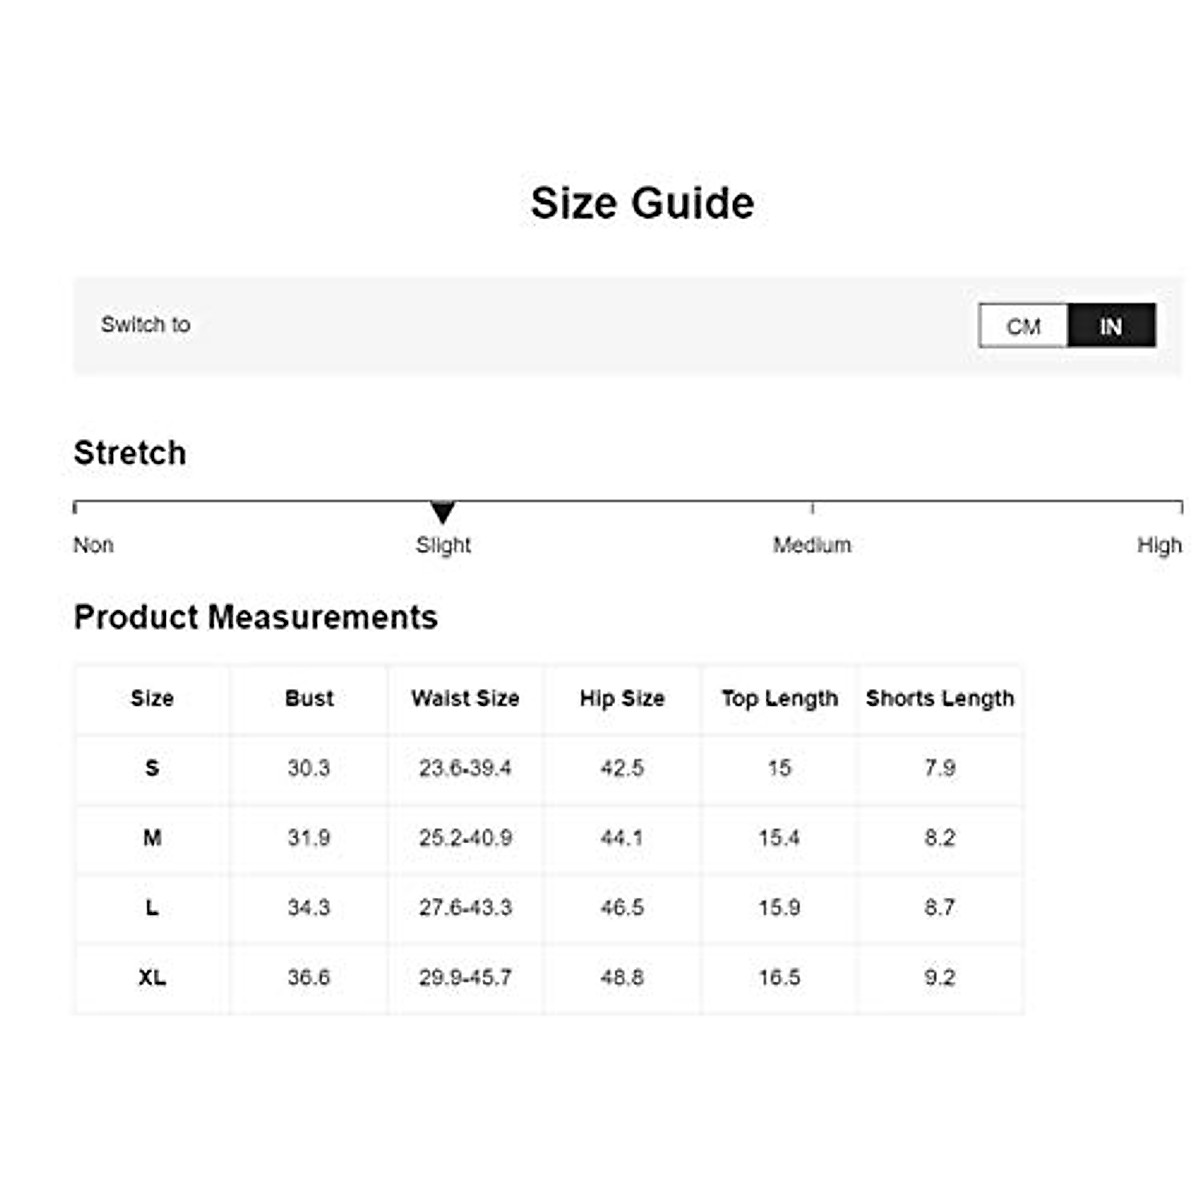
Task: Click the Product Measurements heading
Action: coord(256,617)
